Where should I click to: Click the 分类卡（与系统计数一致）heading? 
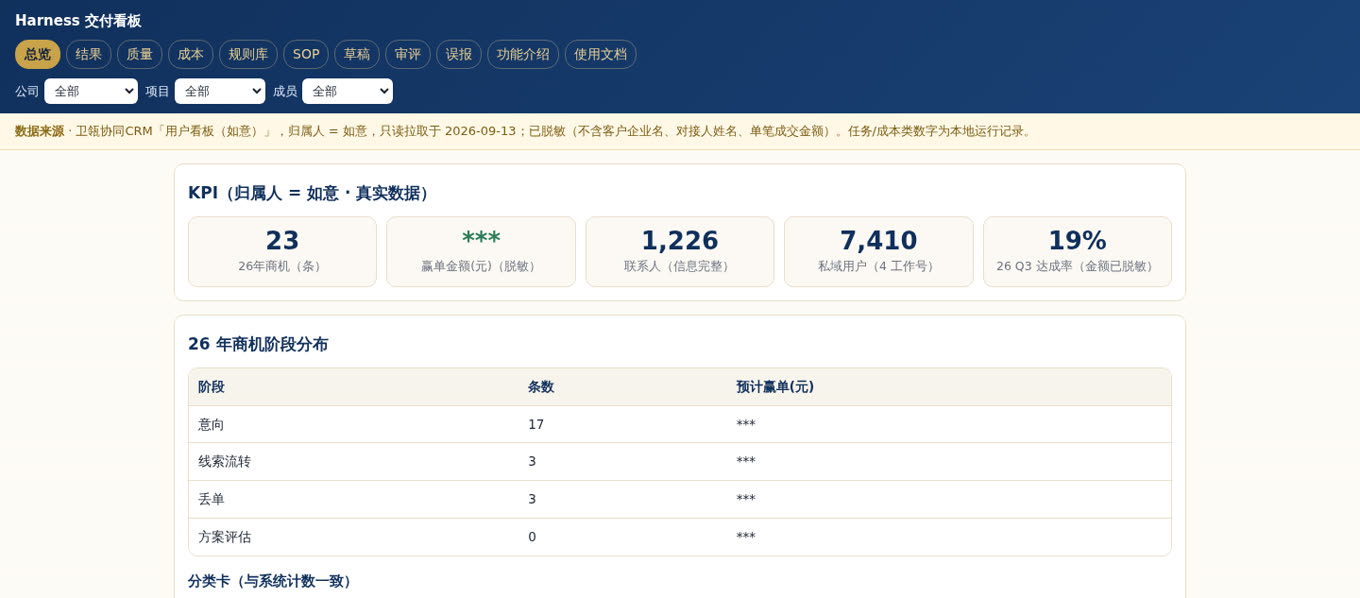(x=273, y=581)
